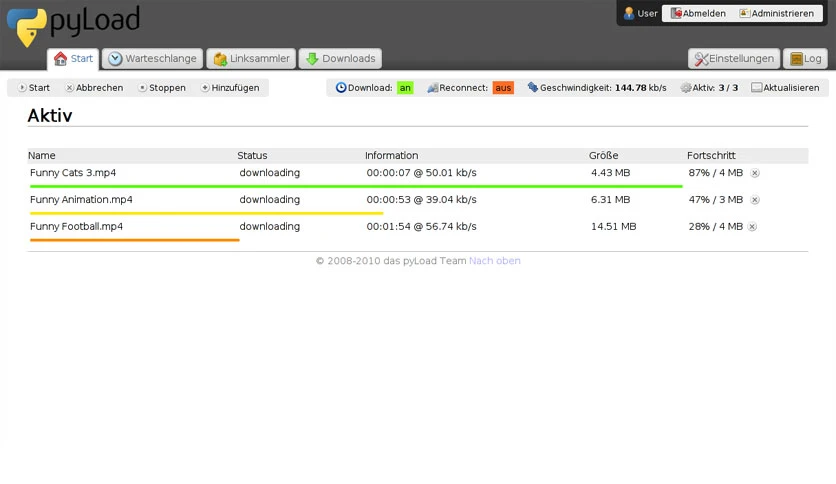Open the Linksammler tab
This screenshot has width=836, height=484.
(x=251, y=59)
